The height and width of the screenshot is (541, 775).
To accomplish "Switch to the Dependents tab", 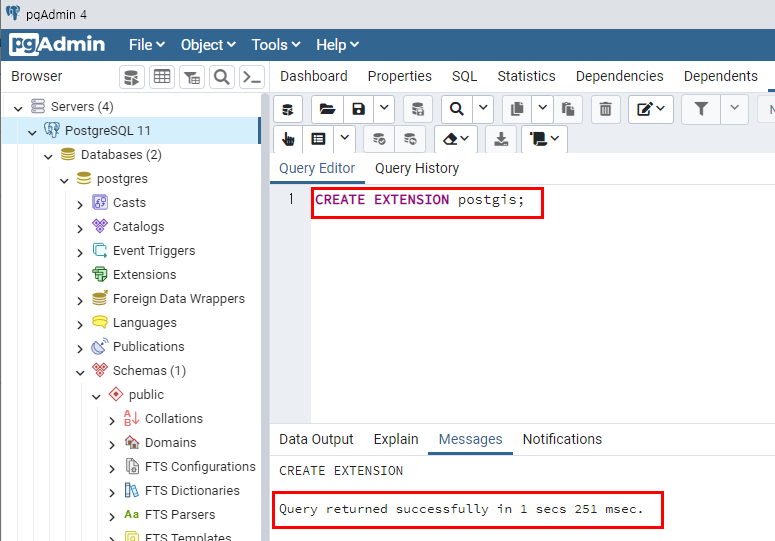I will [x=721, y=76].
